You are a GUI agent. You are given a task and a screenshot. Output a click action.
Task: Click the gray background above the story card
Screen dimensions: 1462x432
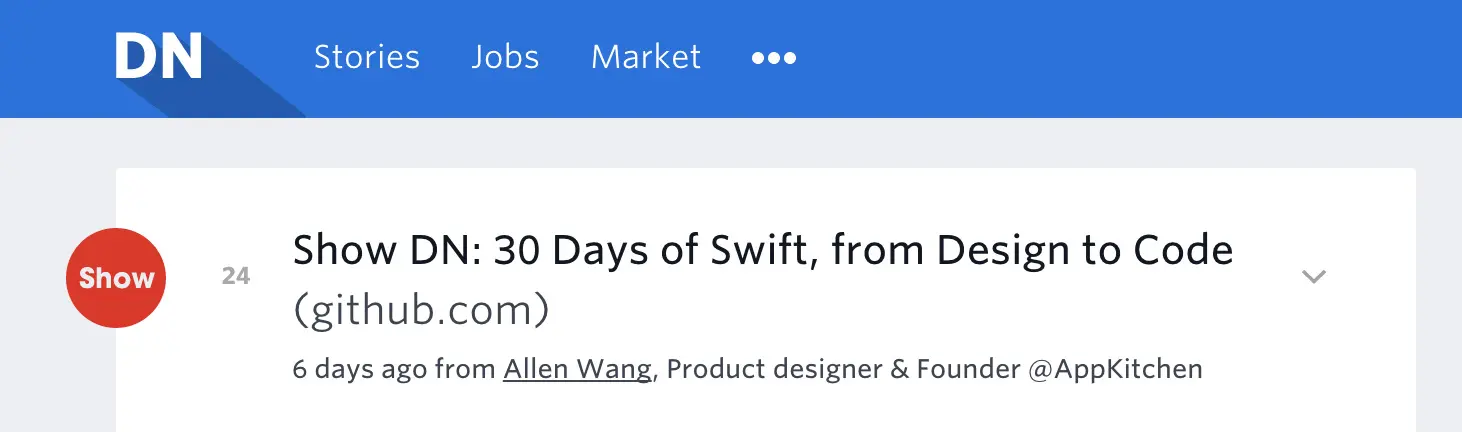click(760, 143)
